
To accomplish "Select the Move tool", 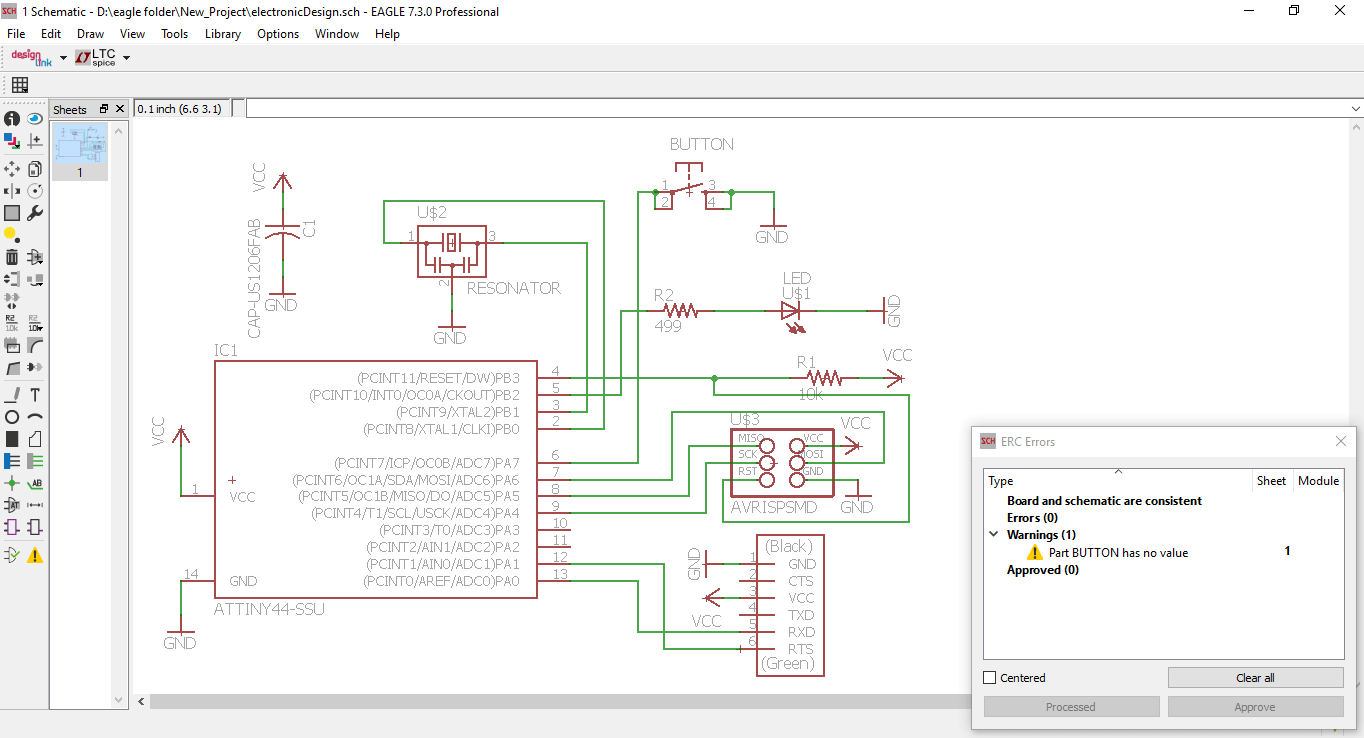I will (12, 169).
